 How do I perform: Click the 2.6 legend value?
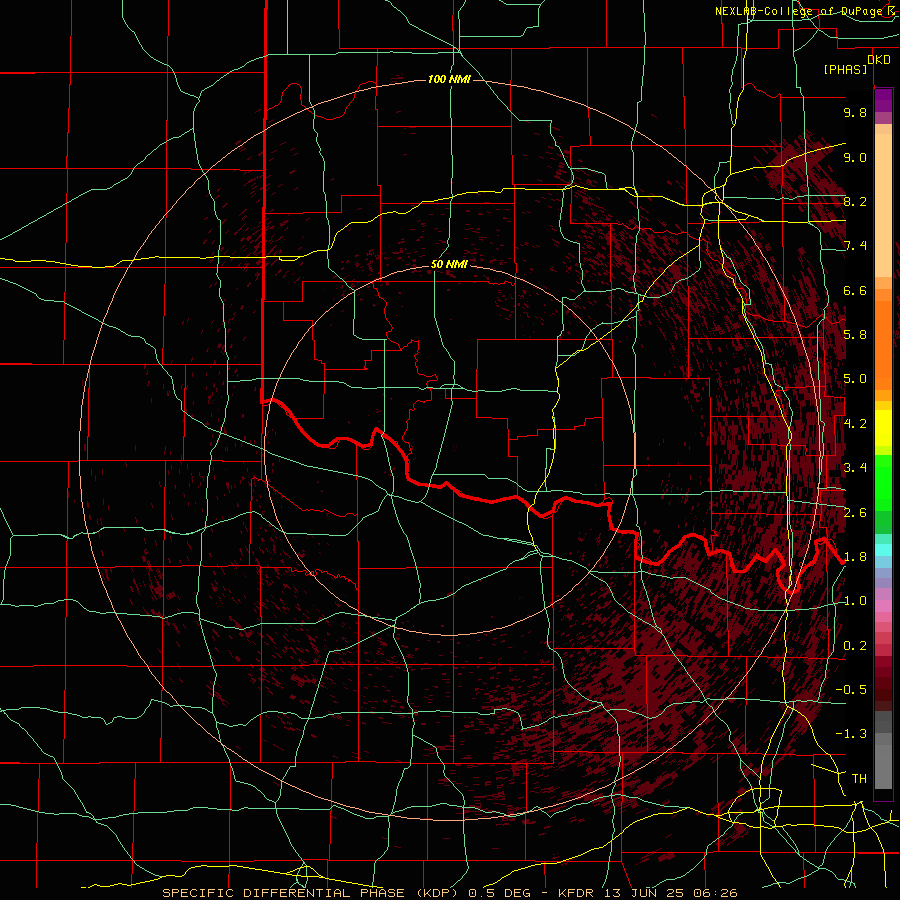point(855,512)
